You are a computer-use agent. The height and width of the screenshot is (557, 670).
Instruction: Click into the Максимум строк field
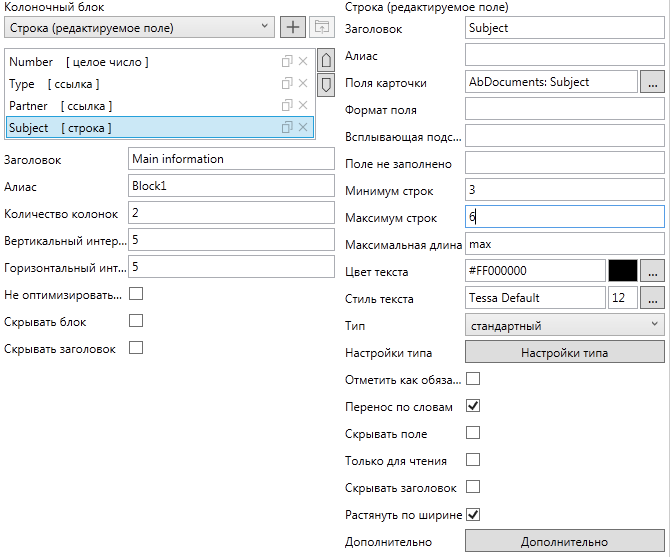pyautogui.click(x=565, y=217)
